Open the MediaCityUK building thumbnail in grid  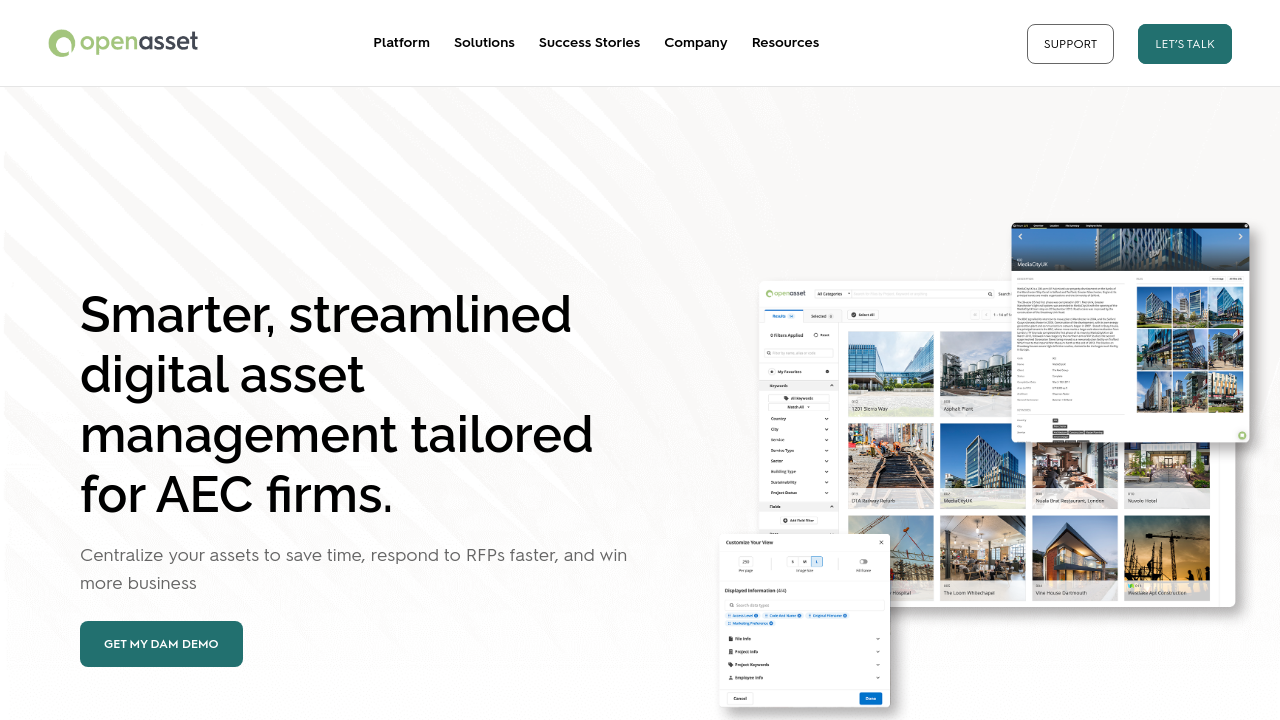tap(983, 466)
